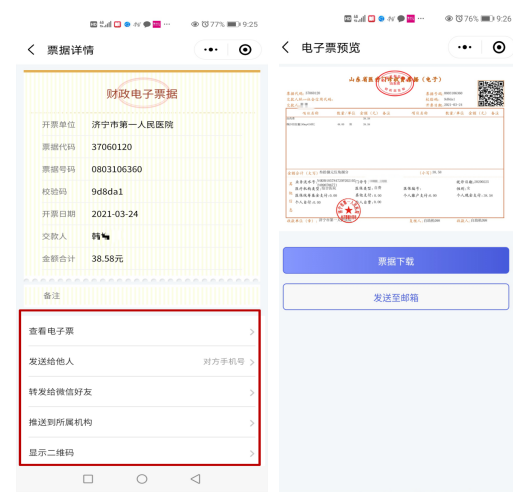
Task: Tap the Android back triangle button
Action: 196,479
